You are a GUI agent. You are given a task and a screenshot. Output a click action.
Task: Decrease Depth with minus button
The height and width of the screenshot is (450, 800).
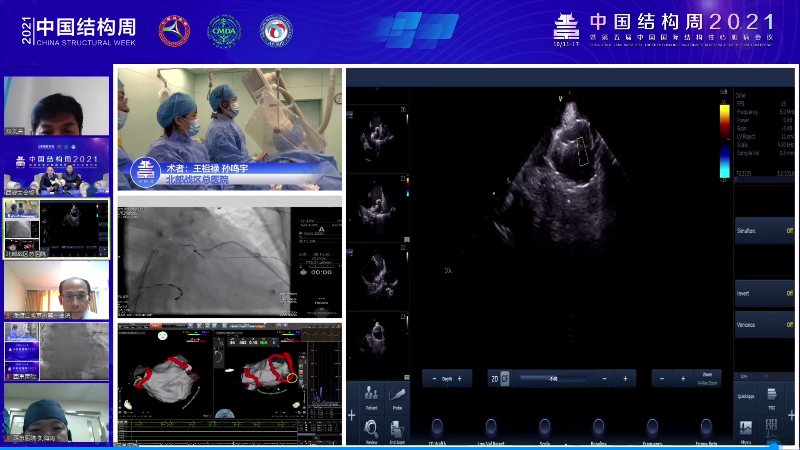(x=434, y=379)
